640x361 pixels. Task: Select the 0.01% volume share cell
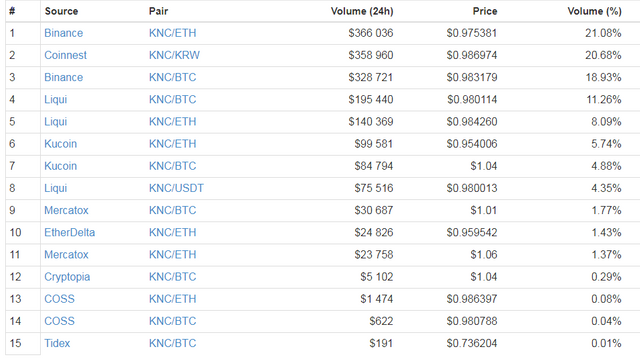tap(606, 343)
